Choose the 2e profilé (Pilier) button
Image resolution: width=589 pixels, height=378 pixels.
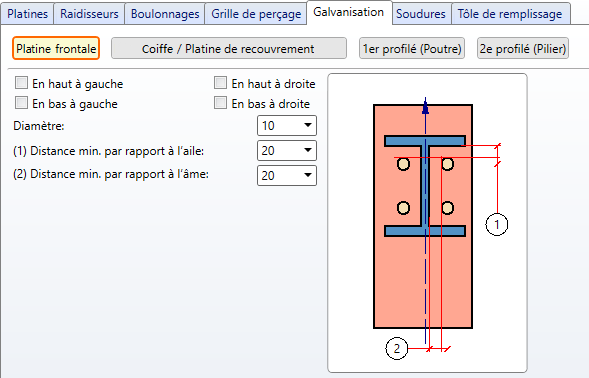pyautogui.click(x=523, y=48)
